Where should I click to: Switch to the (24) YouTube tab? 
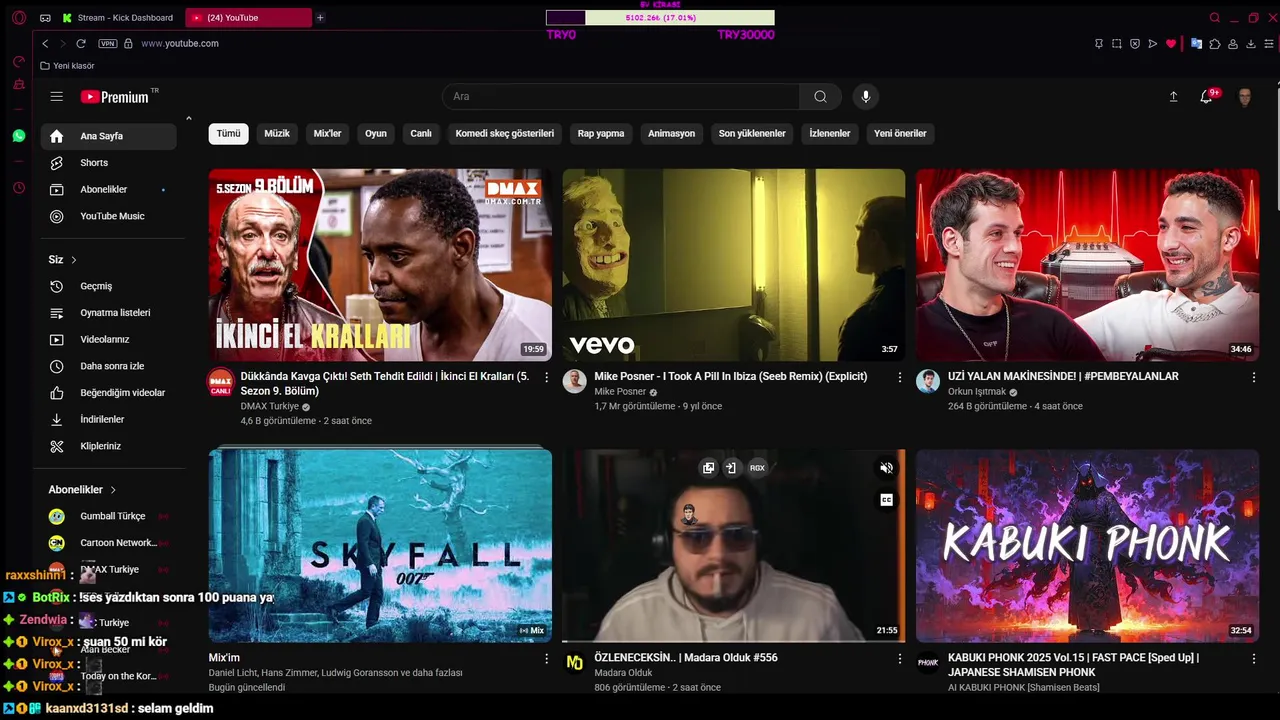249,17
